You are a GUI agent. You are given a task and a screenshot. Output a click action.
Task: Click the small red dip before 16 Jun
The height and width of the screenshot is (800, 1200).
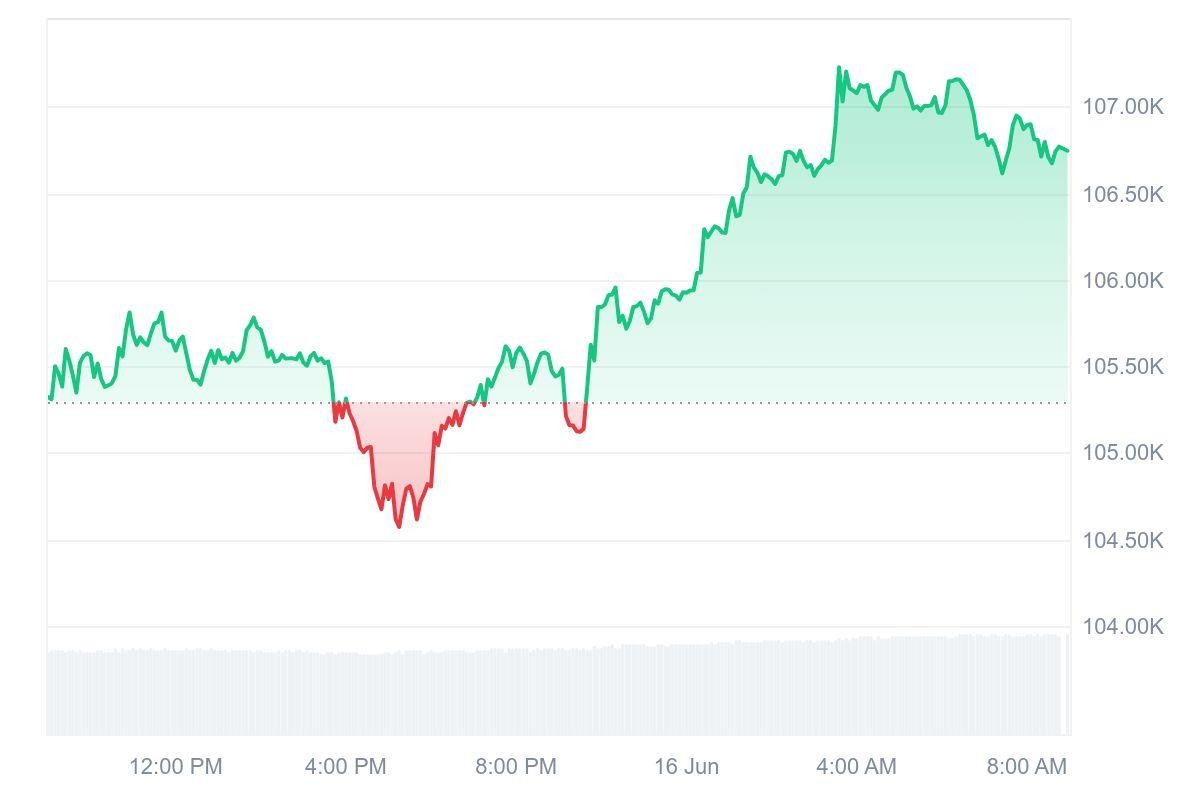(x=577, y=429)
